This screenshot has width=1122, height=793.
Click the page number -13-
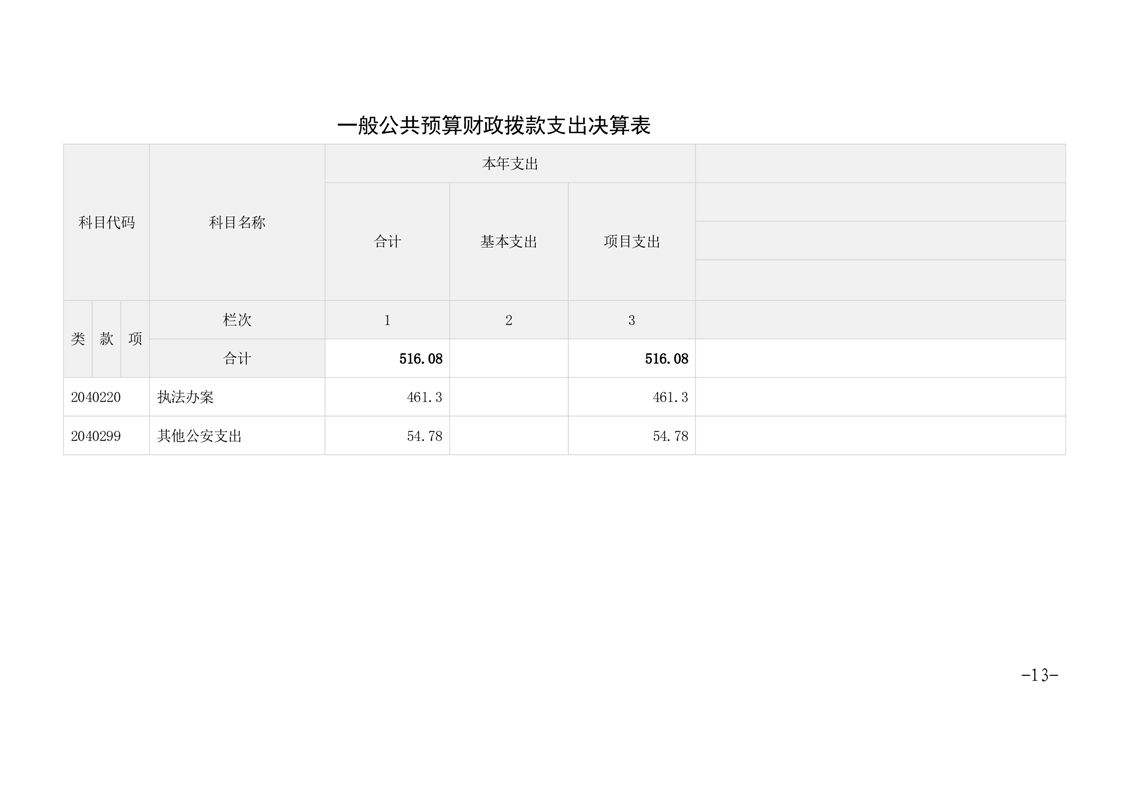(x=1039, y=675)
